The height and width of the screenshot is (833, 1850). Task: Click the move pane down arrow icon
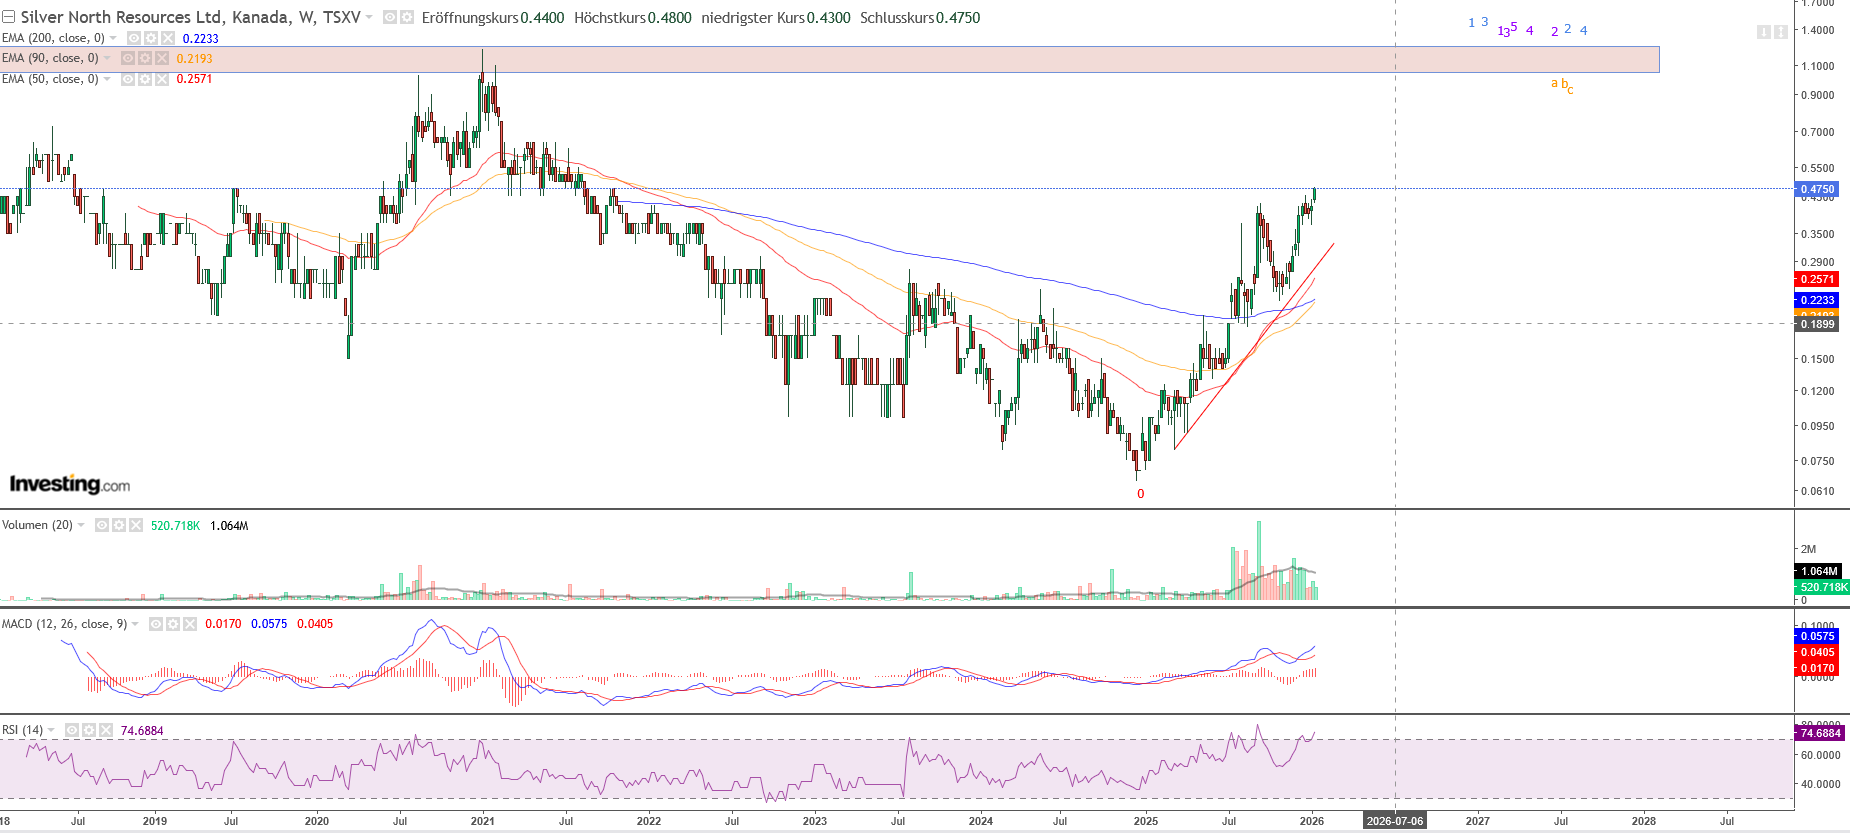coord(1763,32)
